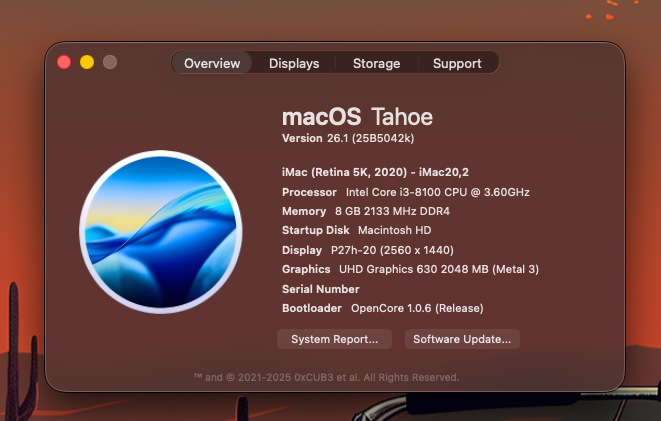Click the 0xCUB3 copyright notice
The width and height of the screenshot is (661, 421).
[326, 377]
